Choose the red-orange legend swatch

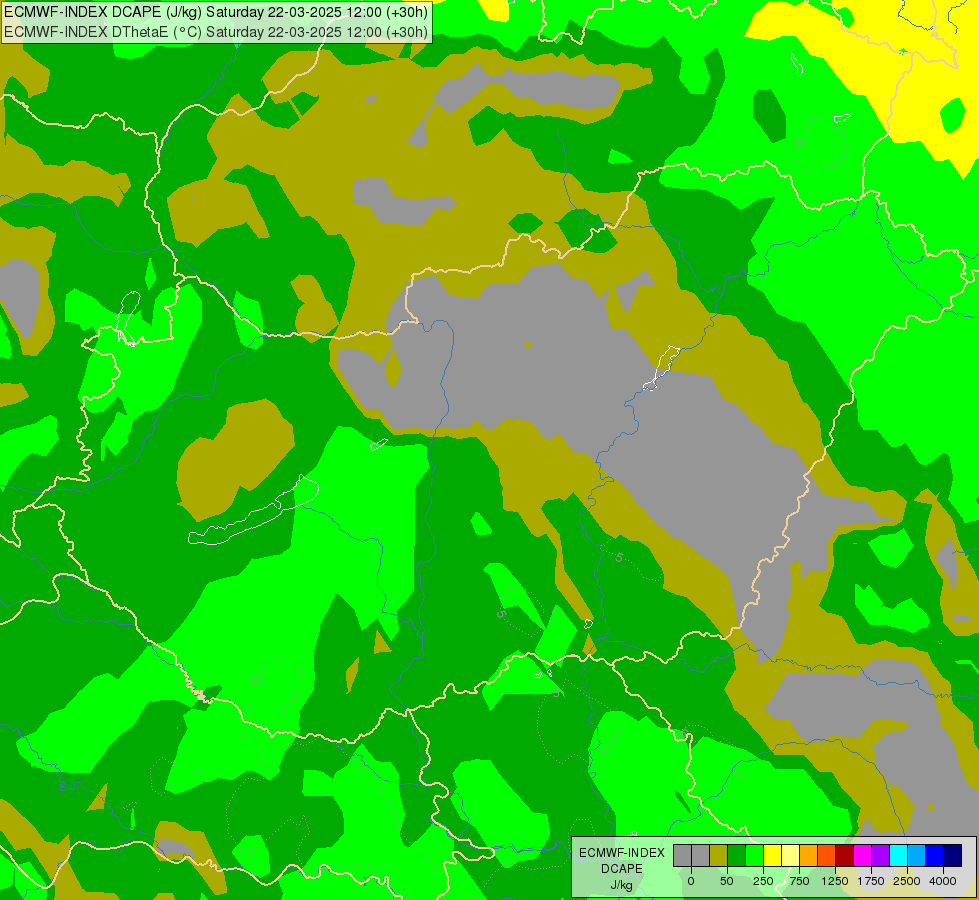[x=827, y=855]
